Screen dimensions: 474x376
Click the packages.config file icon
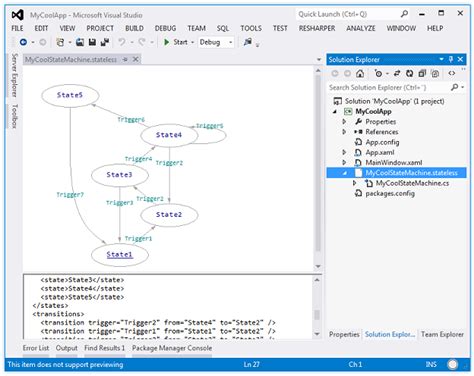358,193
